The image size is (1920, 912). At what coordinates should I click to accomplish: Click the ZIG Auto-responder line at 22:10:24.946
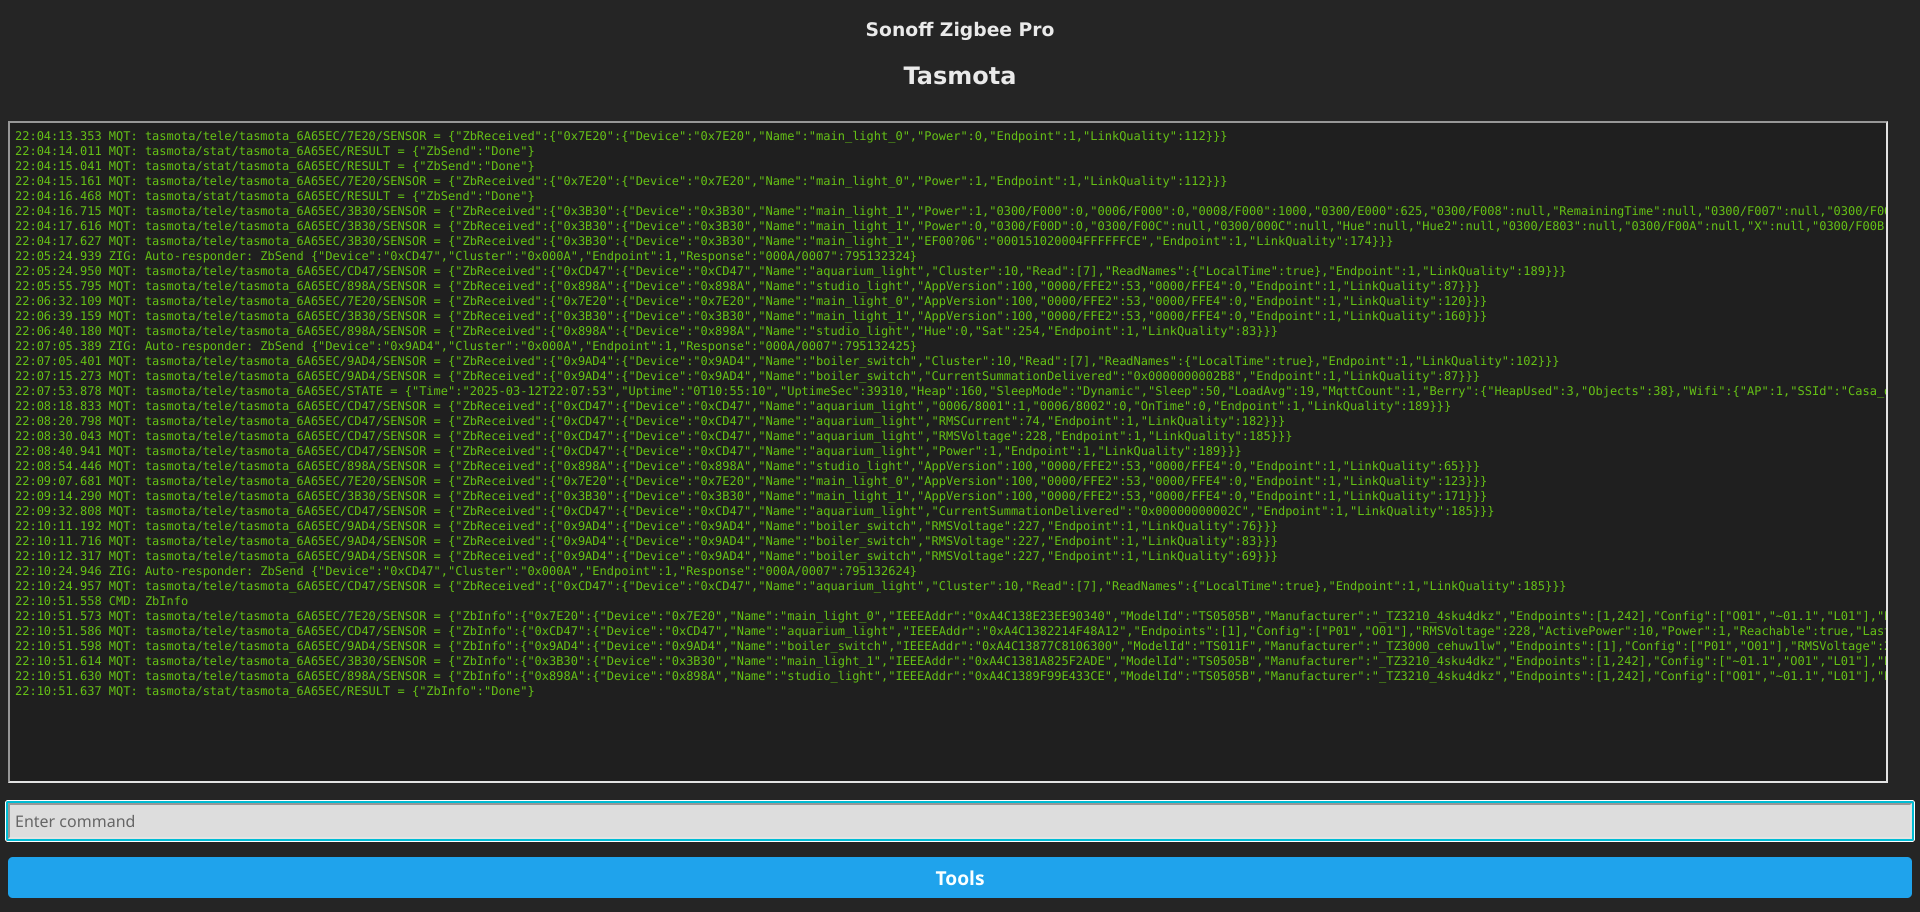(466, 571)
